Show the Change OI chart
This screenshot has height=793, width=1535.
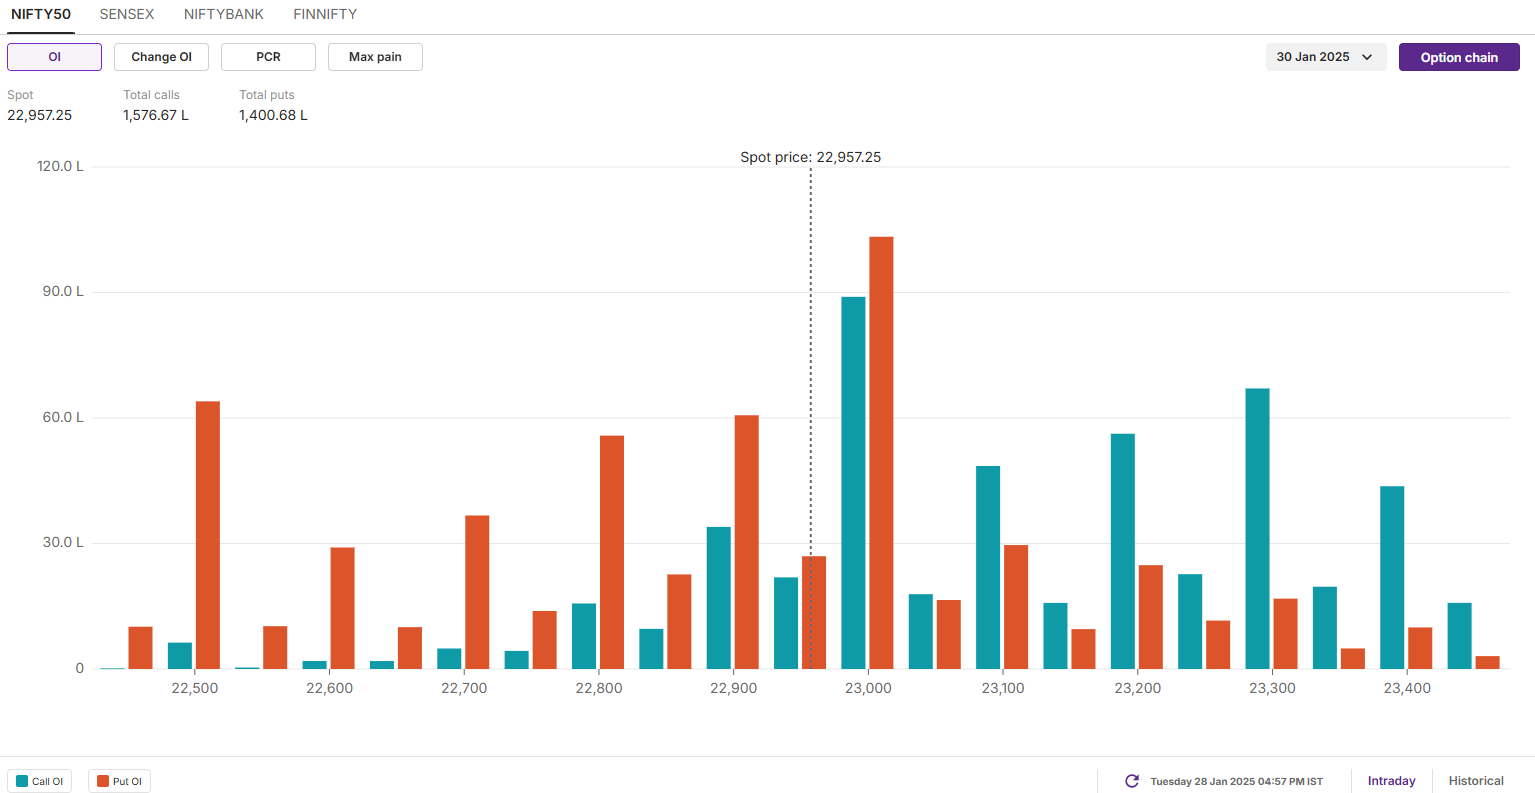click(x=161, y=57)
